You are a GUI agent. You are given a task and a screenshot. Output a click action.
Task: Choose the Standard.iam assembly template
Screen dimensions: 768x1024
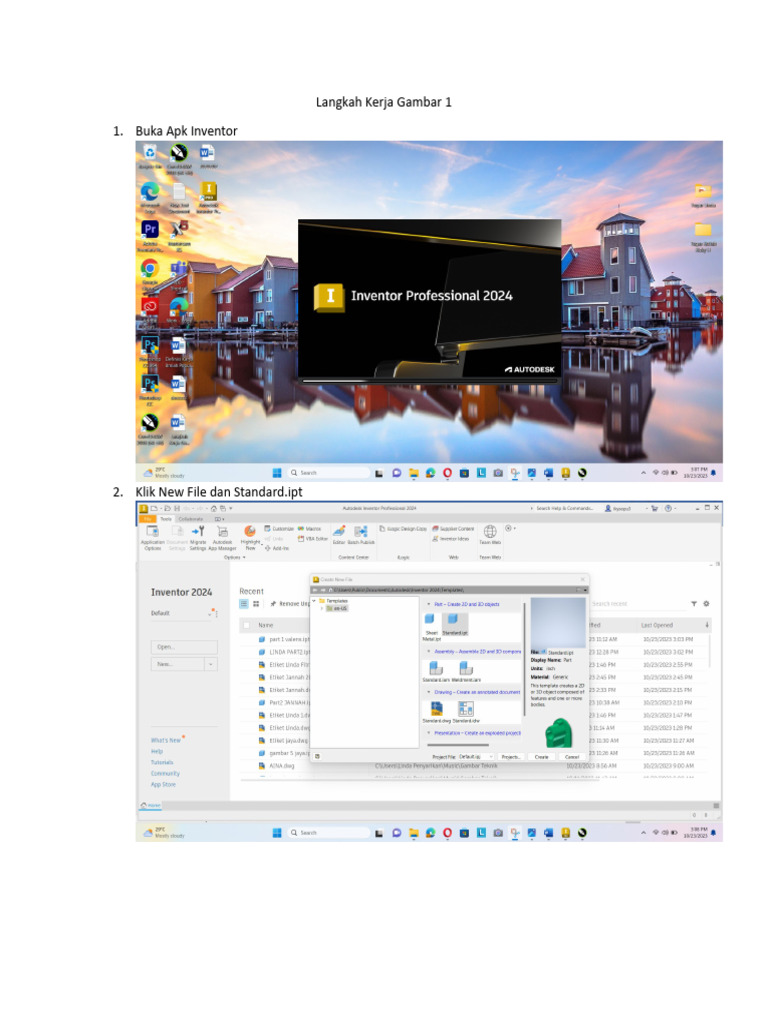click(436, 668)
